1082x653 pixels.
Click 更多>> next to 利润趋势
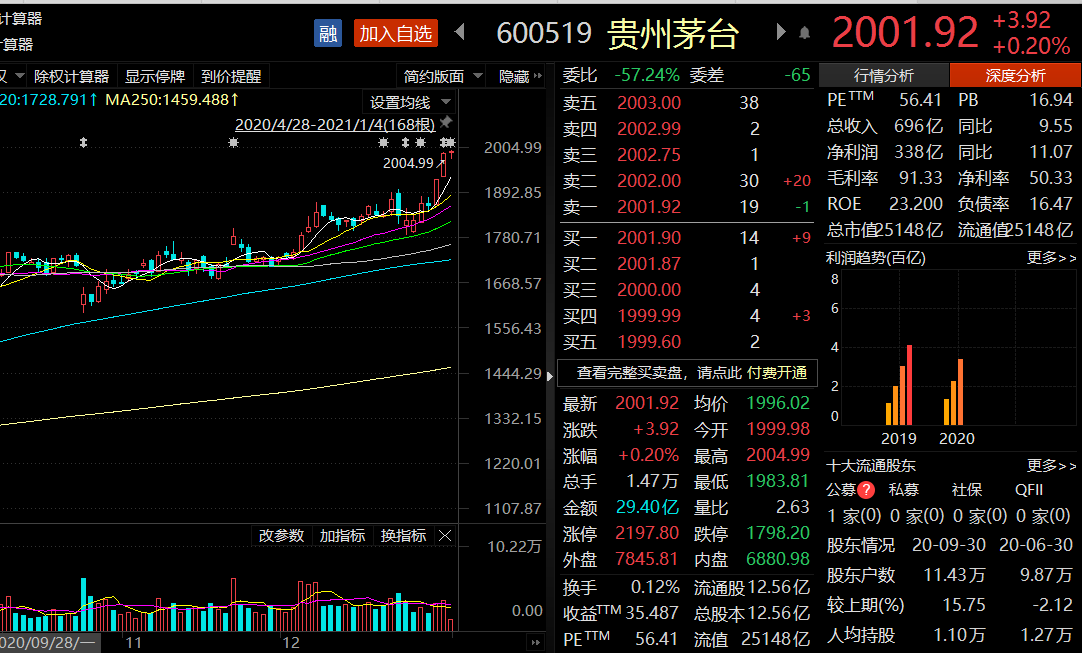tap(1051, 257)
